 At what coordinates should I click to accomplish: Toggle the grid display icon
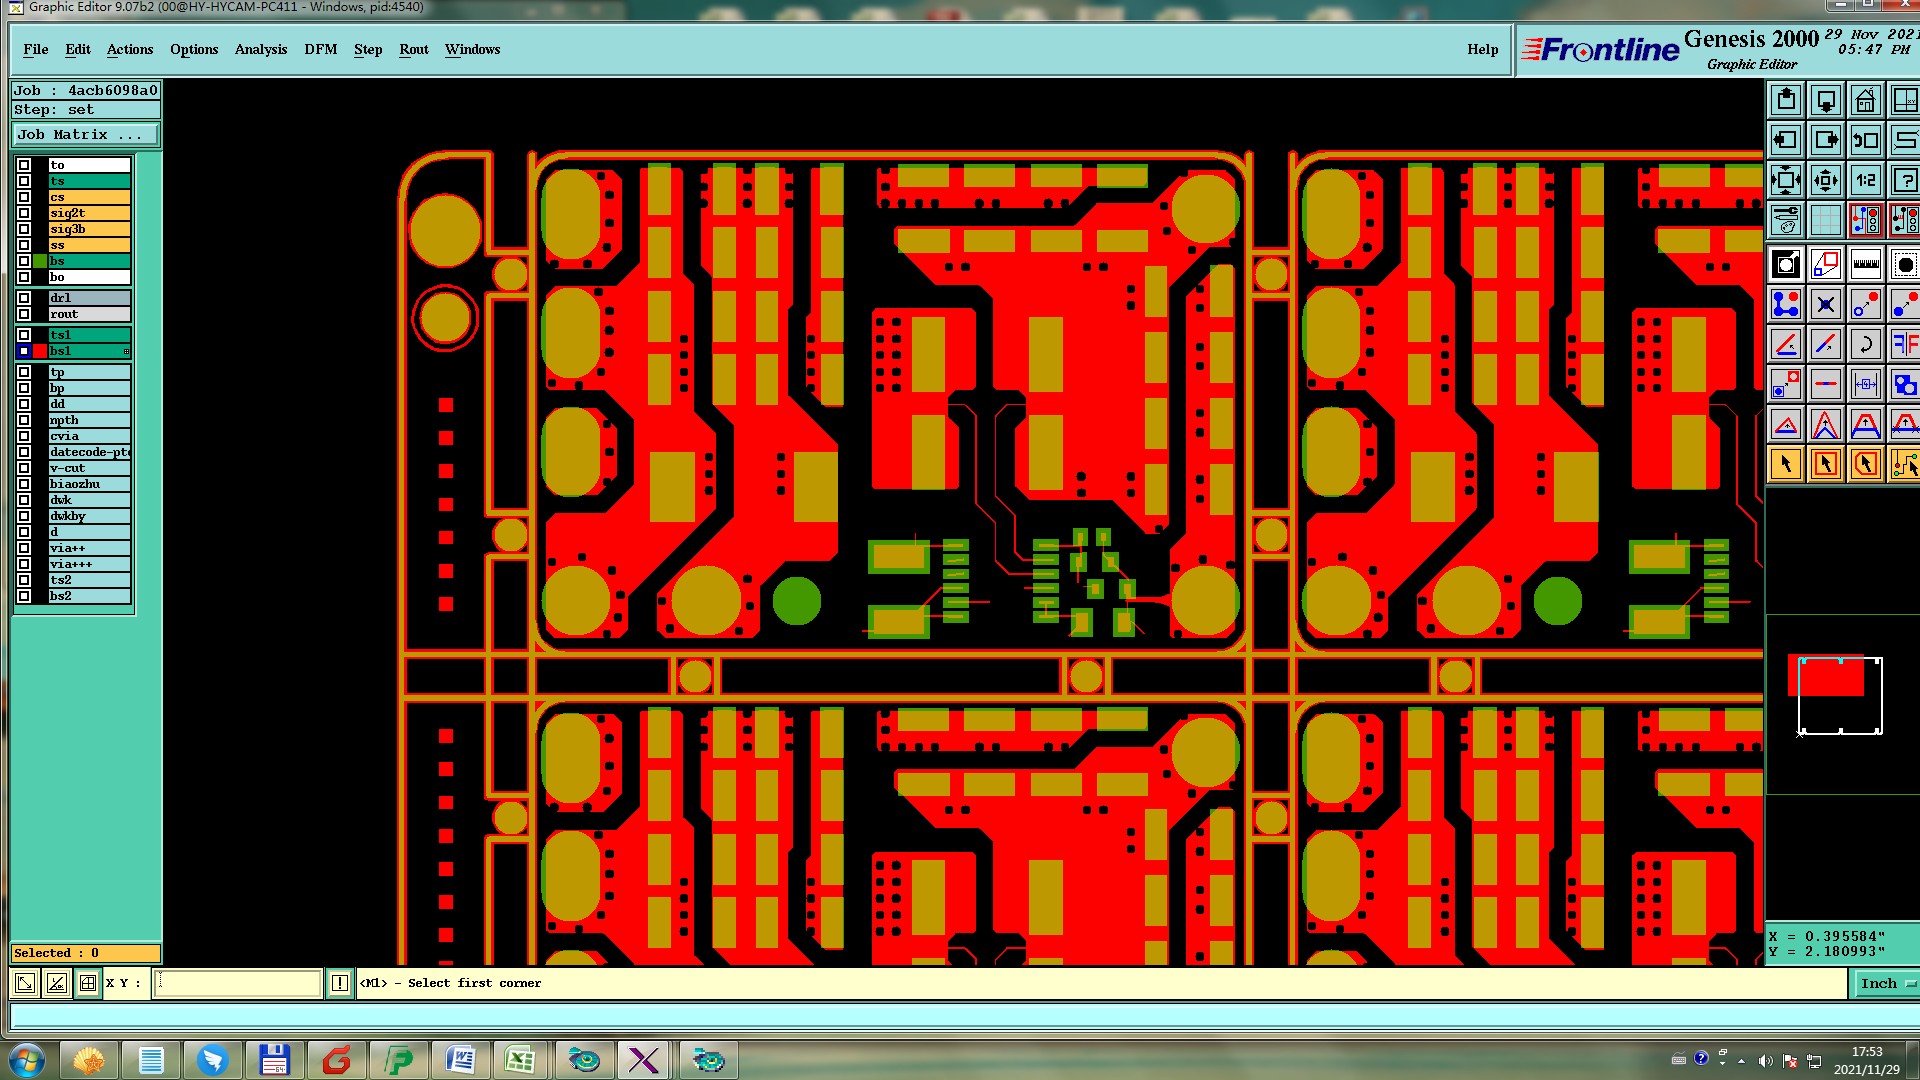pos(1825,221)
